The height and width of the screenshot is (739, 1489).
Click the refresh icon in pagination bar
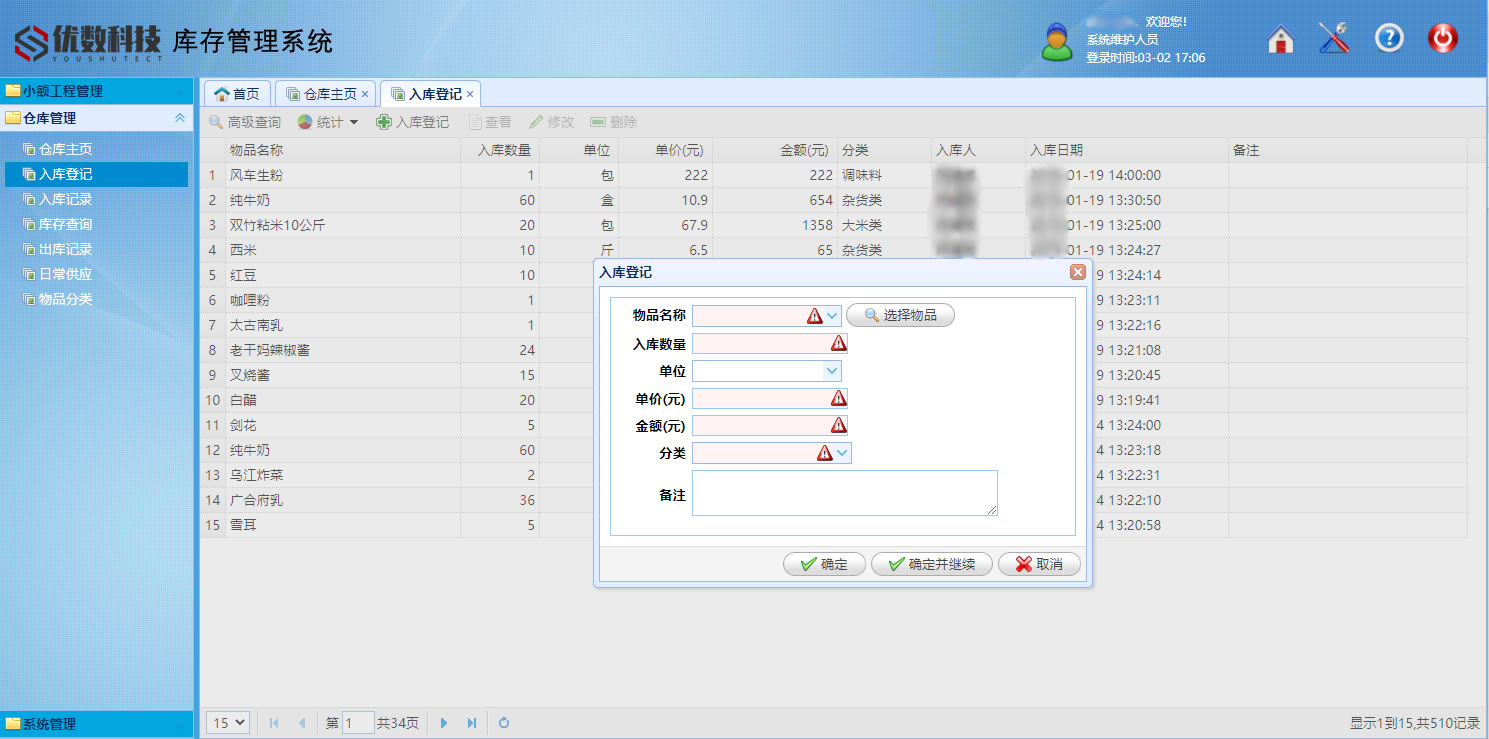coord(504,723)
